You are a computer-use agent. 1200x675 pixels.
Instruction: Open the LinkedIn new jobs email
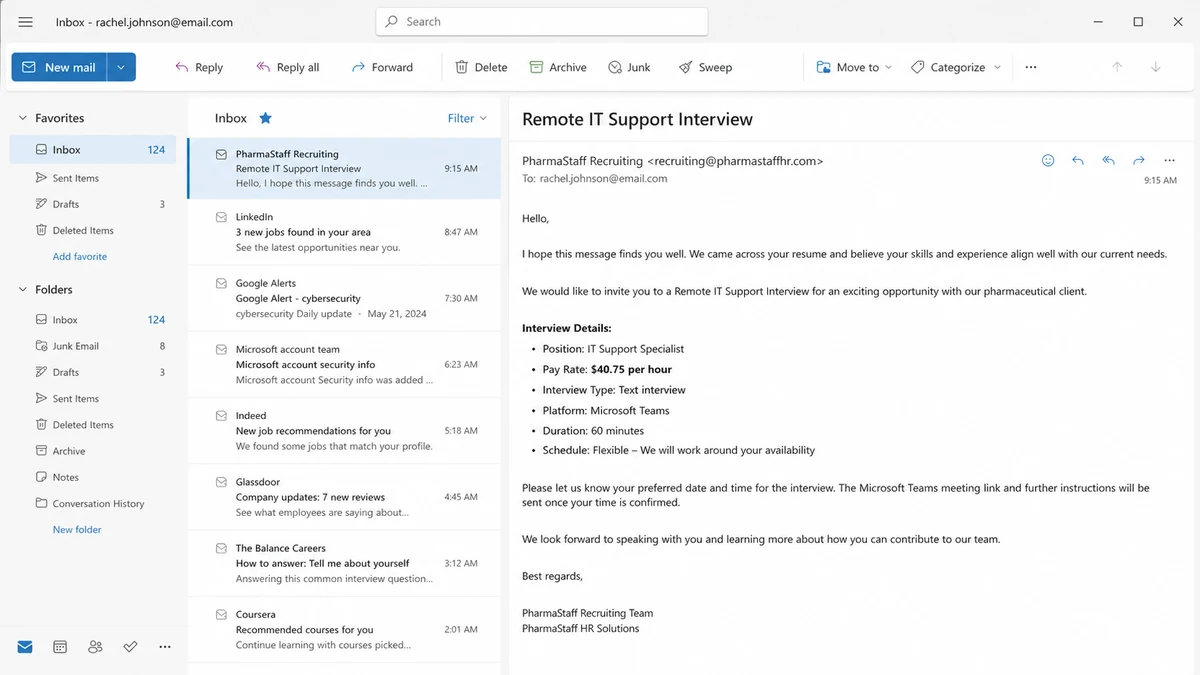(344, 232)
